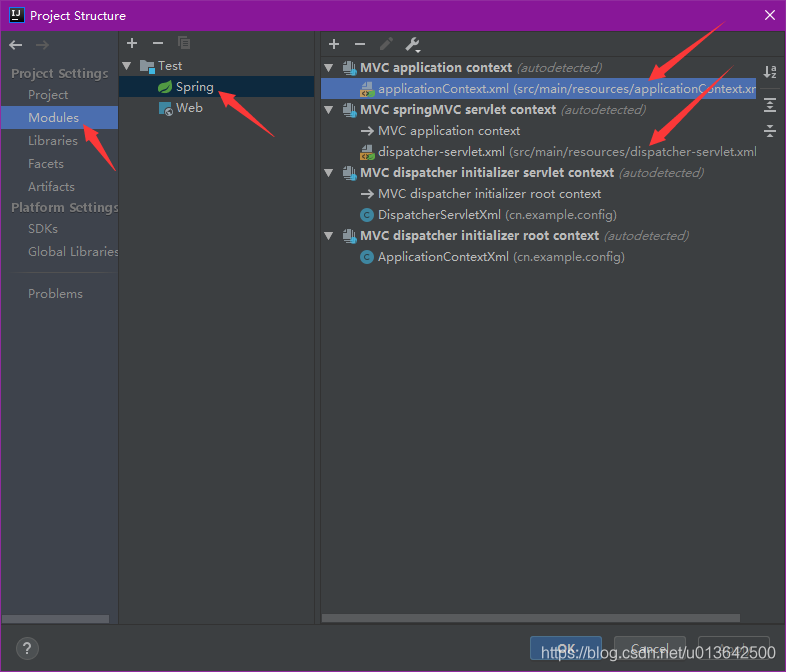This screenshot has height=672, width=786.
Task: Add a new Spring context fileset
Action: click(x=334, y=44)
